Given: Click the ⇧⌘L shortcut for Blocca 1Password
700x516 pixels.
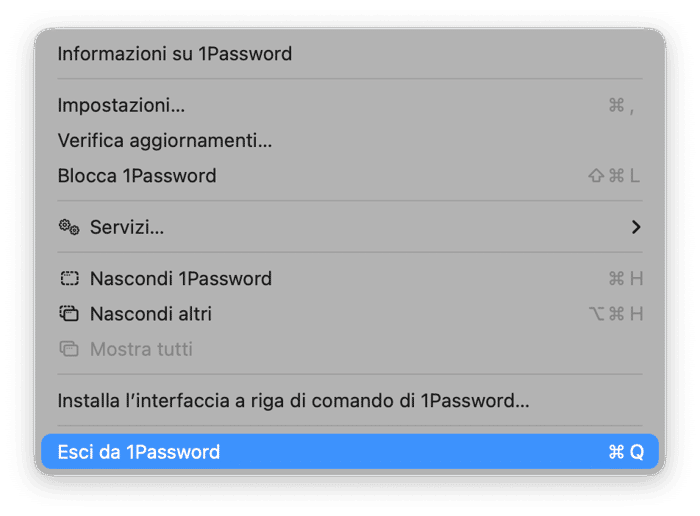Looking at the screenshot, I should (x=614, y=176).
